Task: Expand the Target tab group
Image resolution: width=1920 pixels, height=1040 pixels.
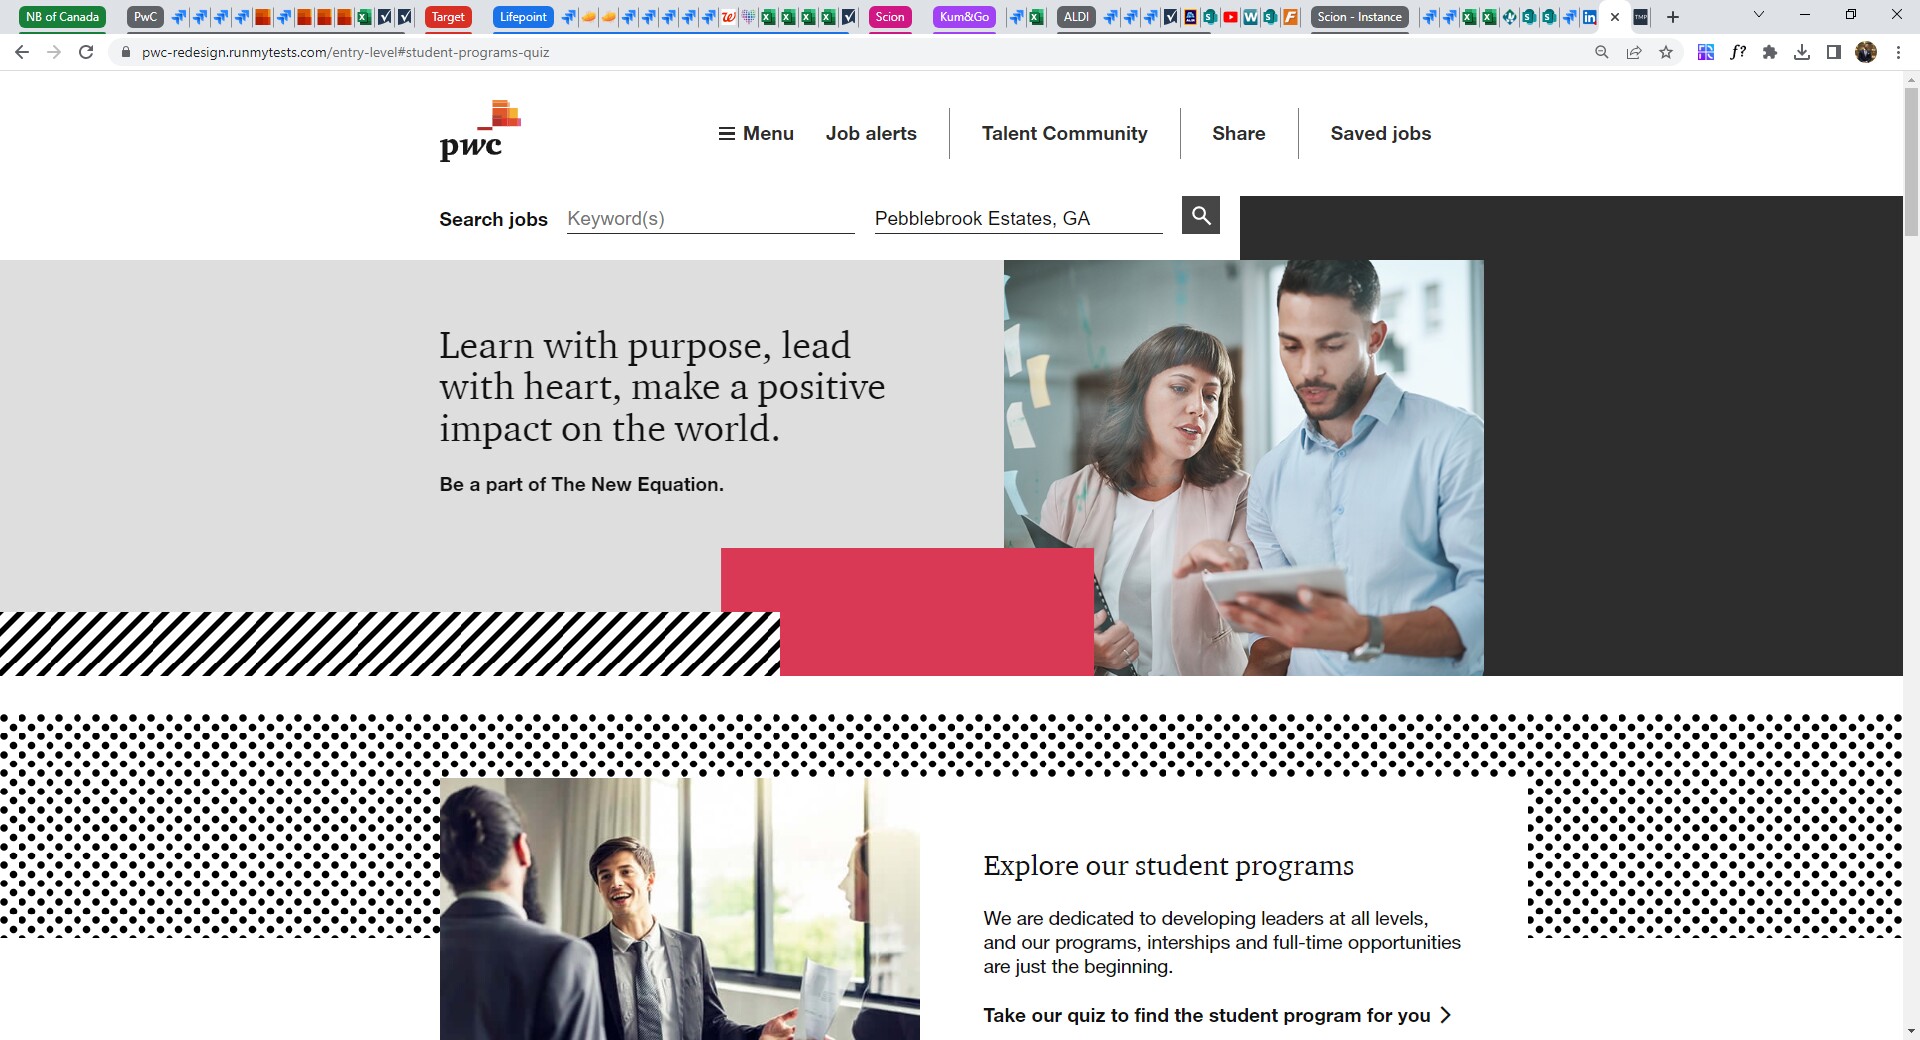Action: (448, 17)
